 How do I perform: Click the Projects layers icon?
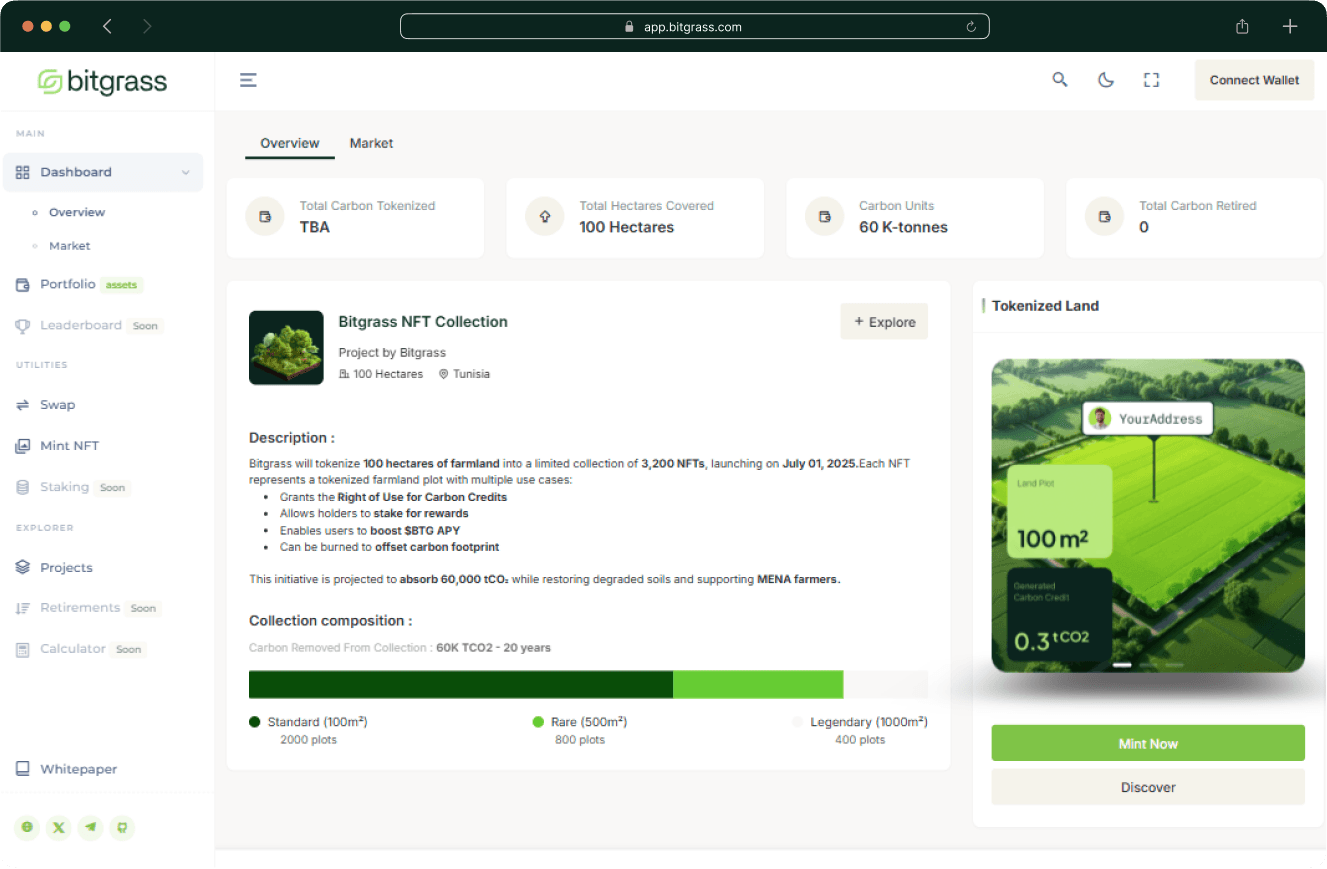(x=23, y=567)
